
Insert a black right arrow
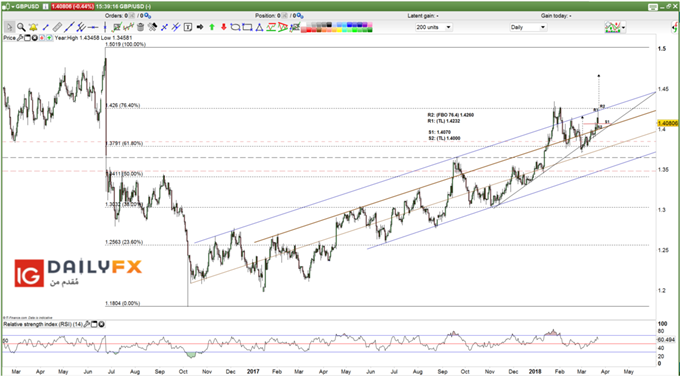click(200, 27)
